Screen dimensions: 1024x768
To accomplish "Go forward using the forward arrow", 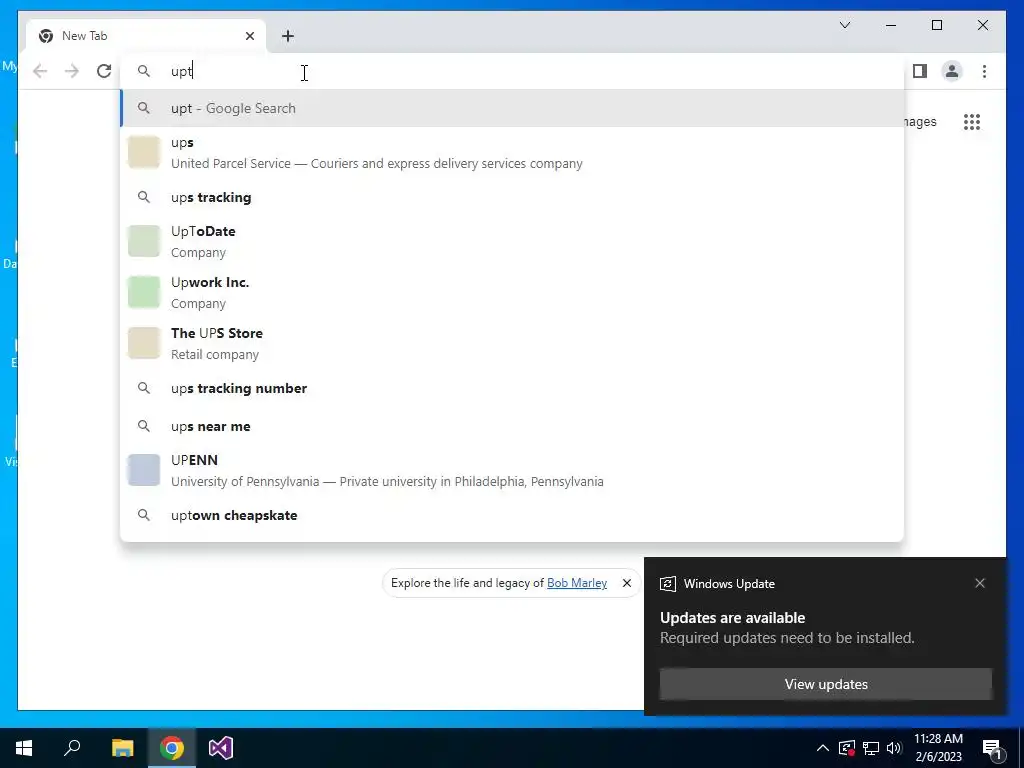I will click(x=72, y=71).
